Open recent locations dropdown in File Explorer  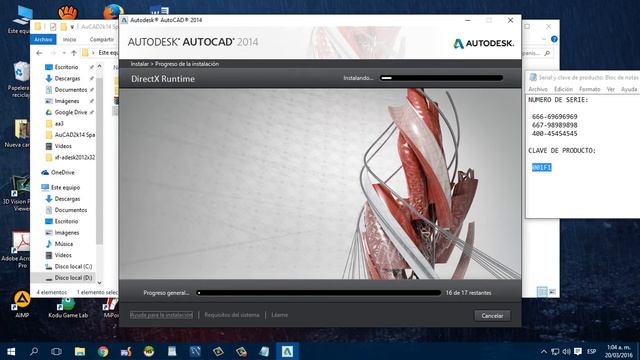tap(64, 53)
